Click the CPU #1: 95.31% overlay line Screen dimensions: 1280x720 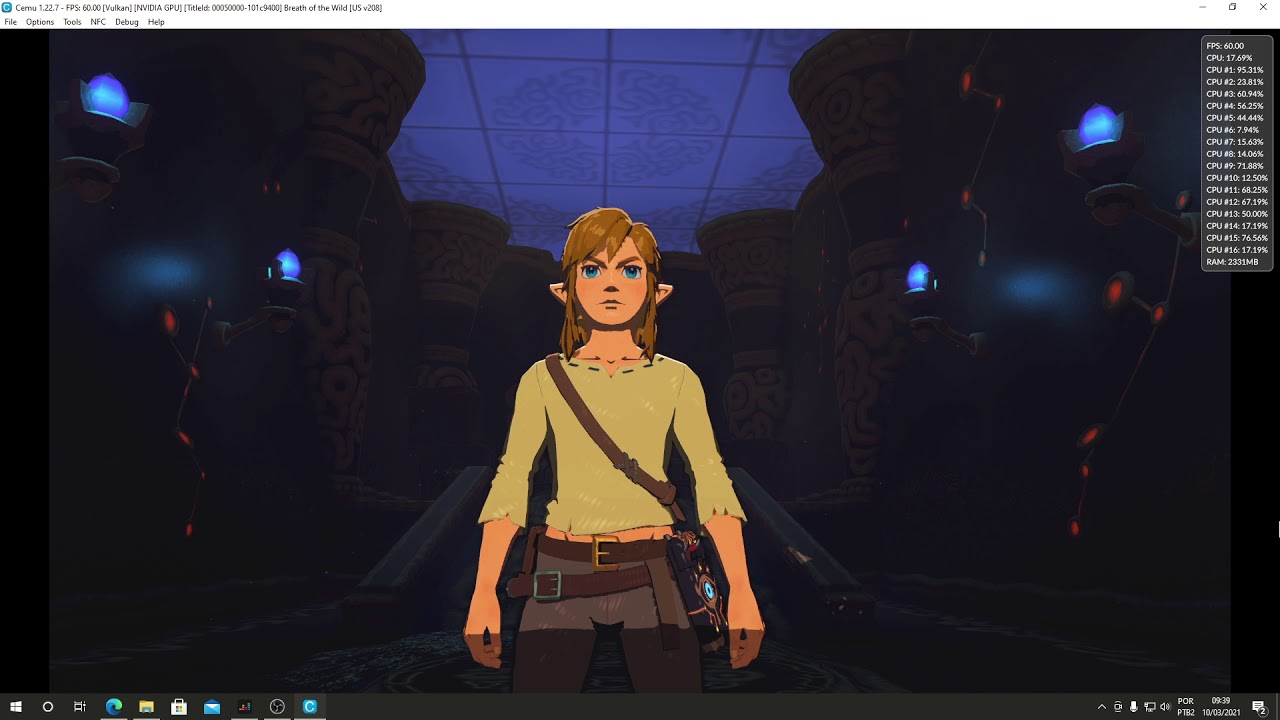click(x=1235, y=70)
